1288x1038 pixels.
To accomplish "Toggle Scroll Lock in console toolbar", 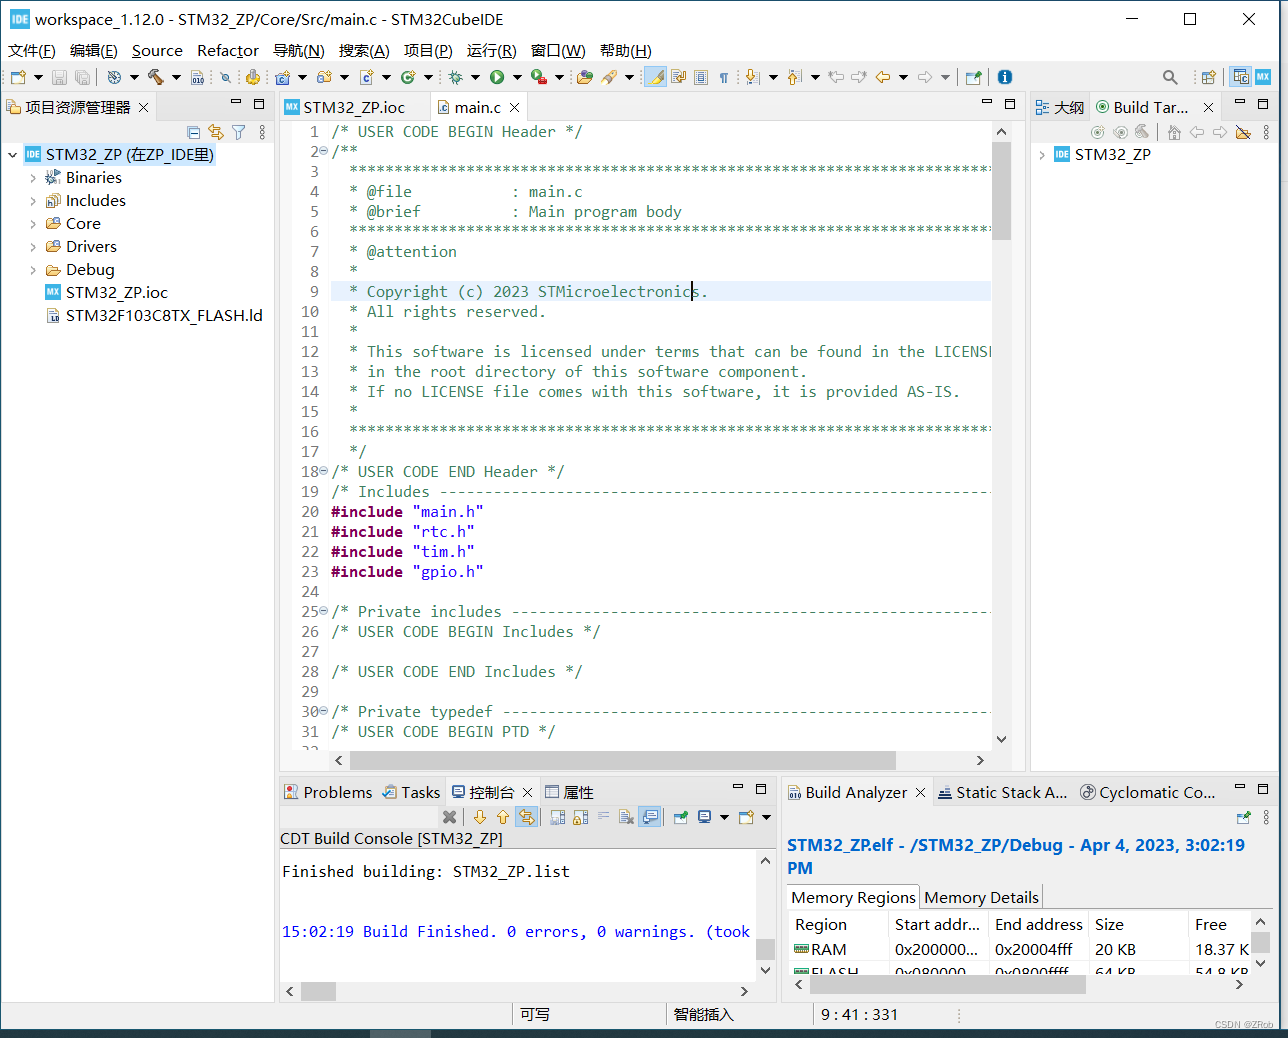I will click(x=580, y=817).
